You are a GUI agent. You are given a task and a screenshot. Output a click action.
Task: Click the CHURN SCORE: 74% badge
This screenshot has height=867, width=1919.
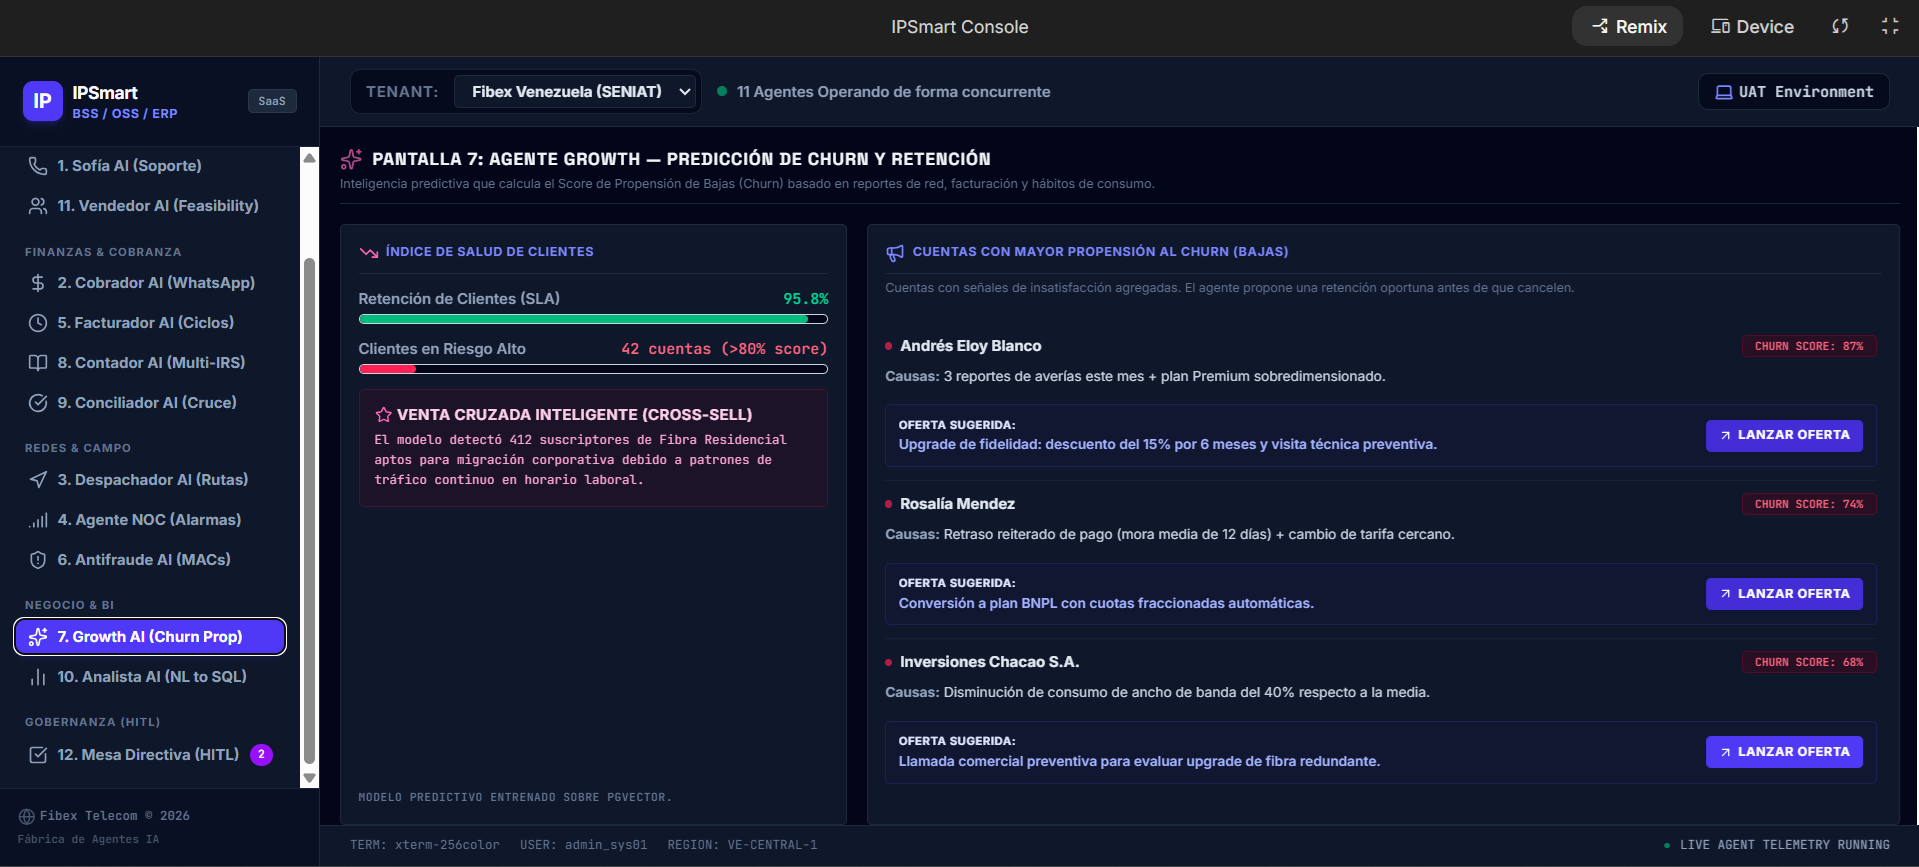(1809, 504)
